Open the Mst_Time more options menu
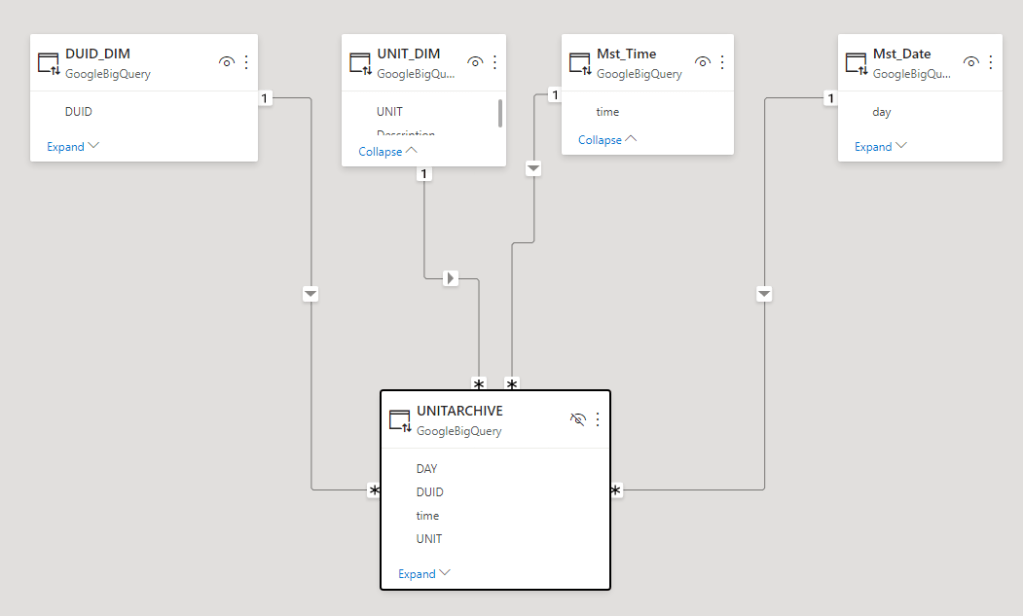This screenshot has width=1023, height=616. (722, 62)
